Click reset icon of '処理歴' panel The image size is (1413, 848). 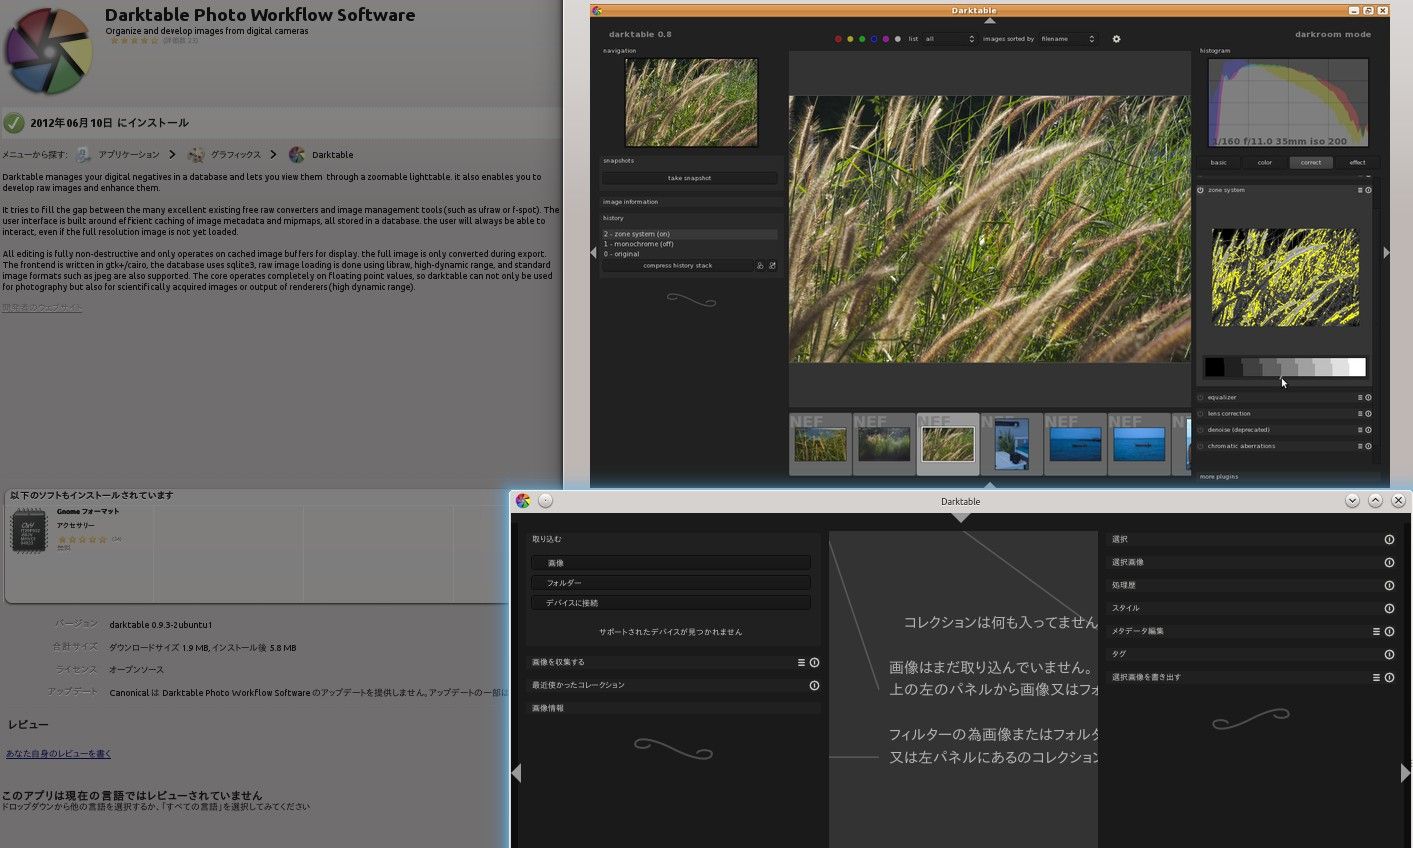click(1389, 585)
